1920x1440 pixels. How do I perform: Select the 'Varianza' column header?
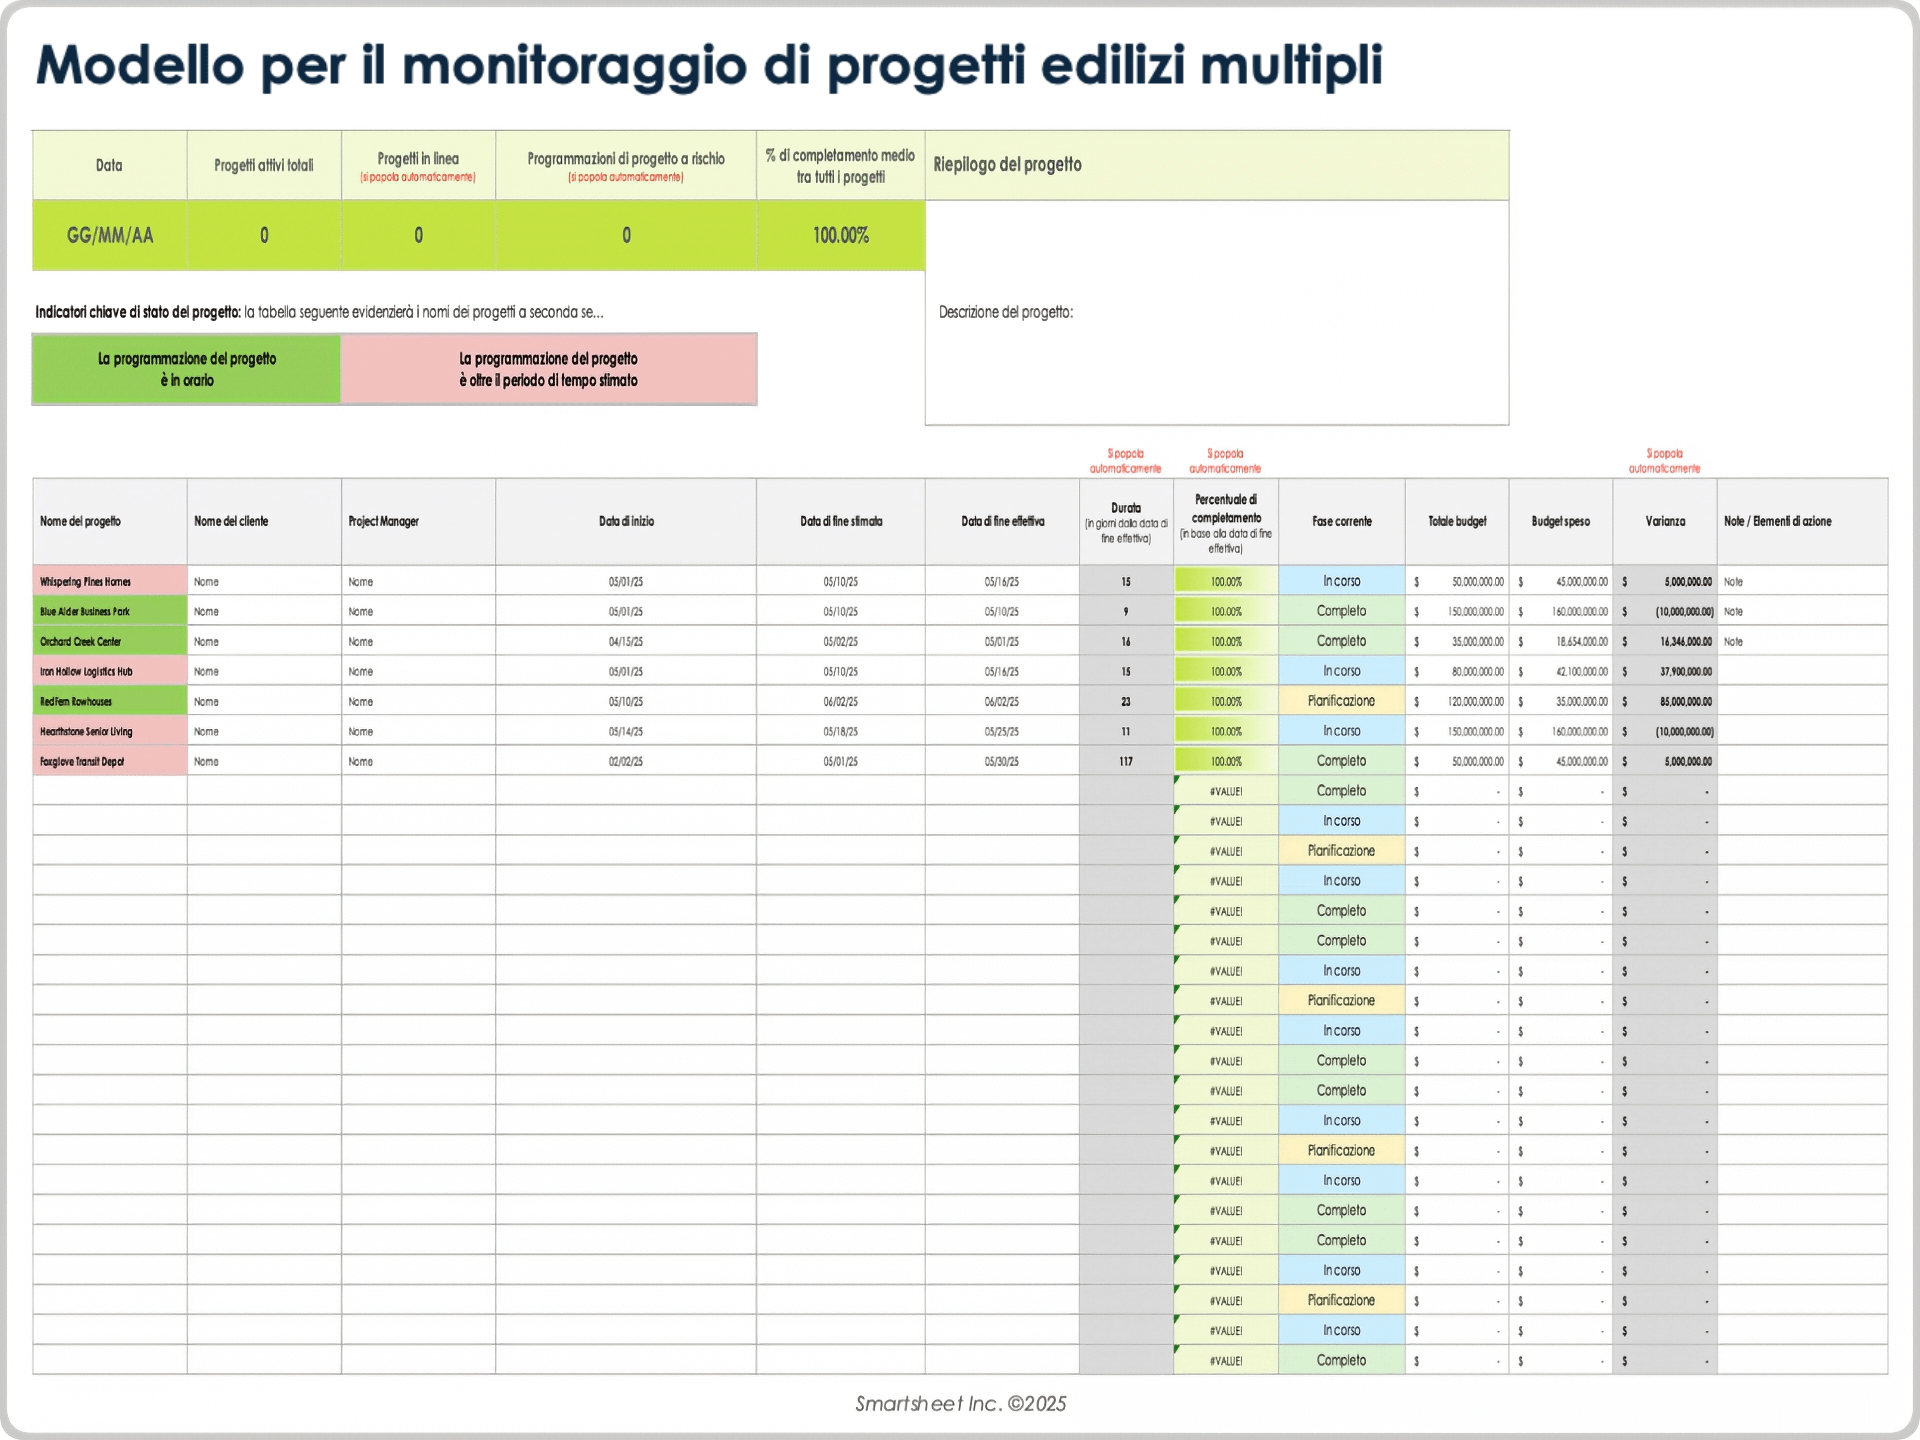[1665, 521]
